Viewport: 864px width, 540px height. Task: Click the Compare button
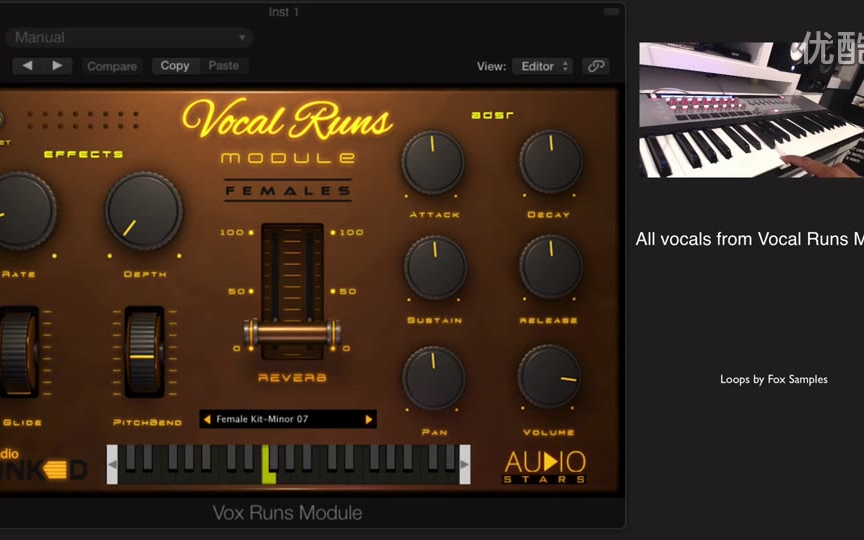112,66
